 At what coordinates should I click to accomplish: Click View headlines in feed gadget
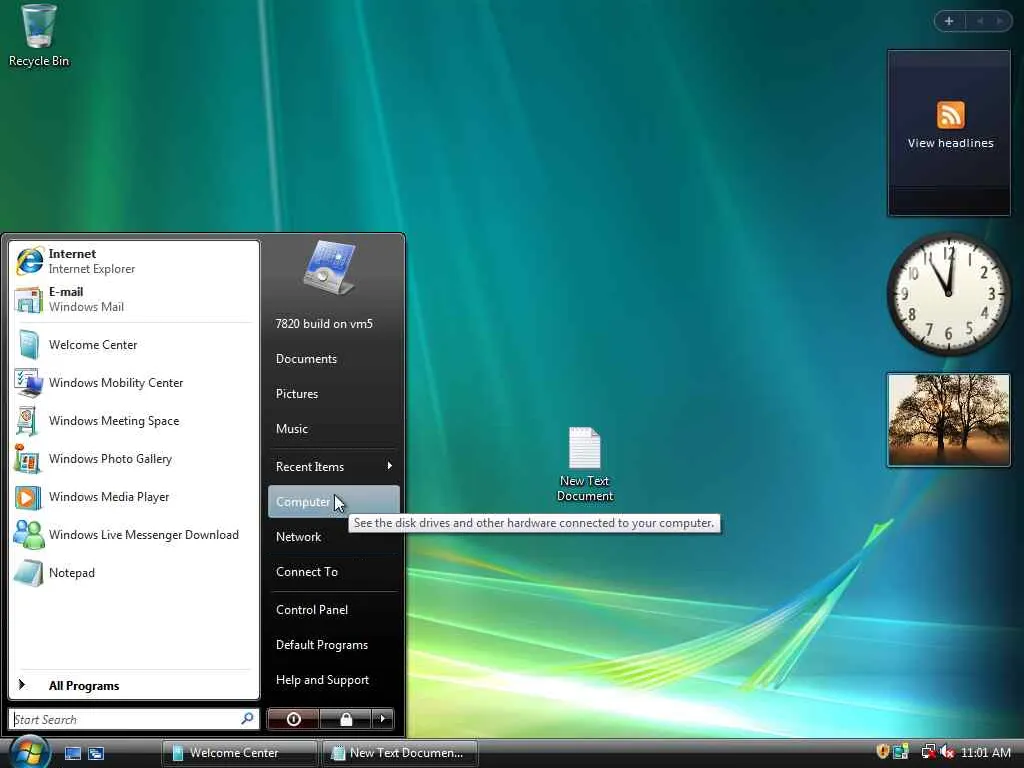point(950,143)
